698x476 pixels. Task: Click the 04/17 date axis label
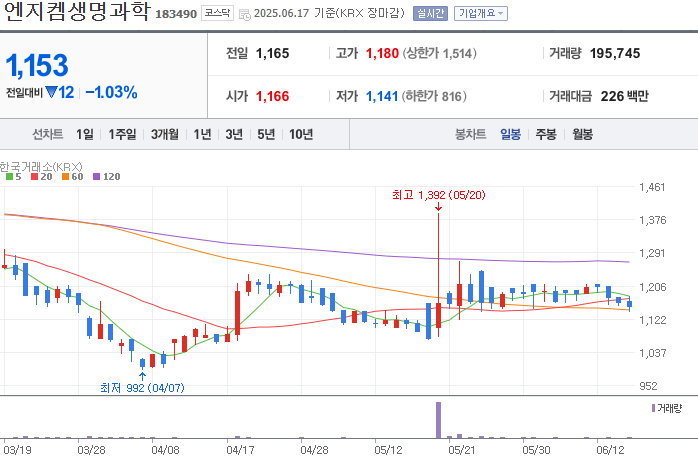click(x=240, y=450)
